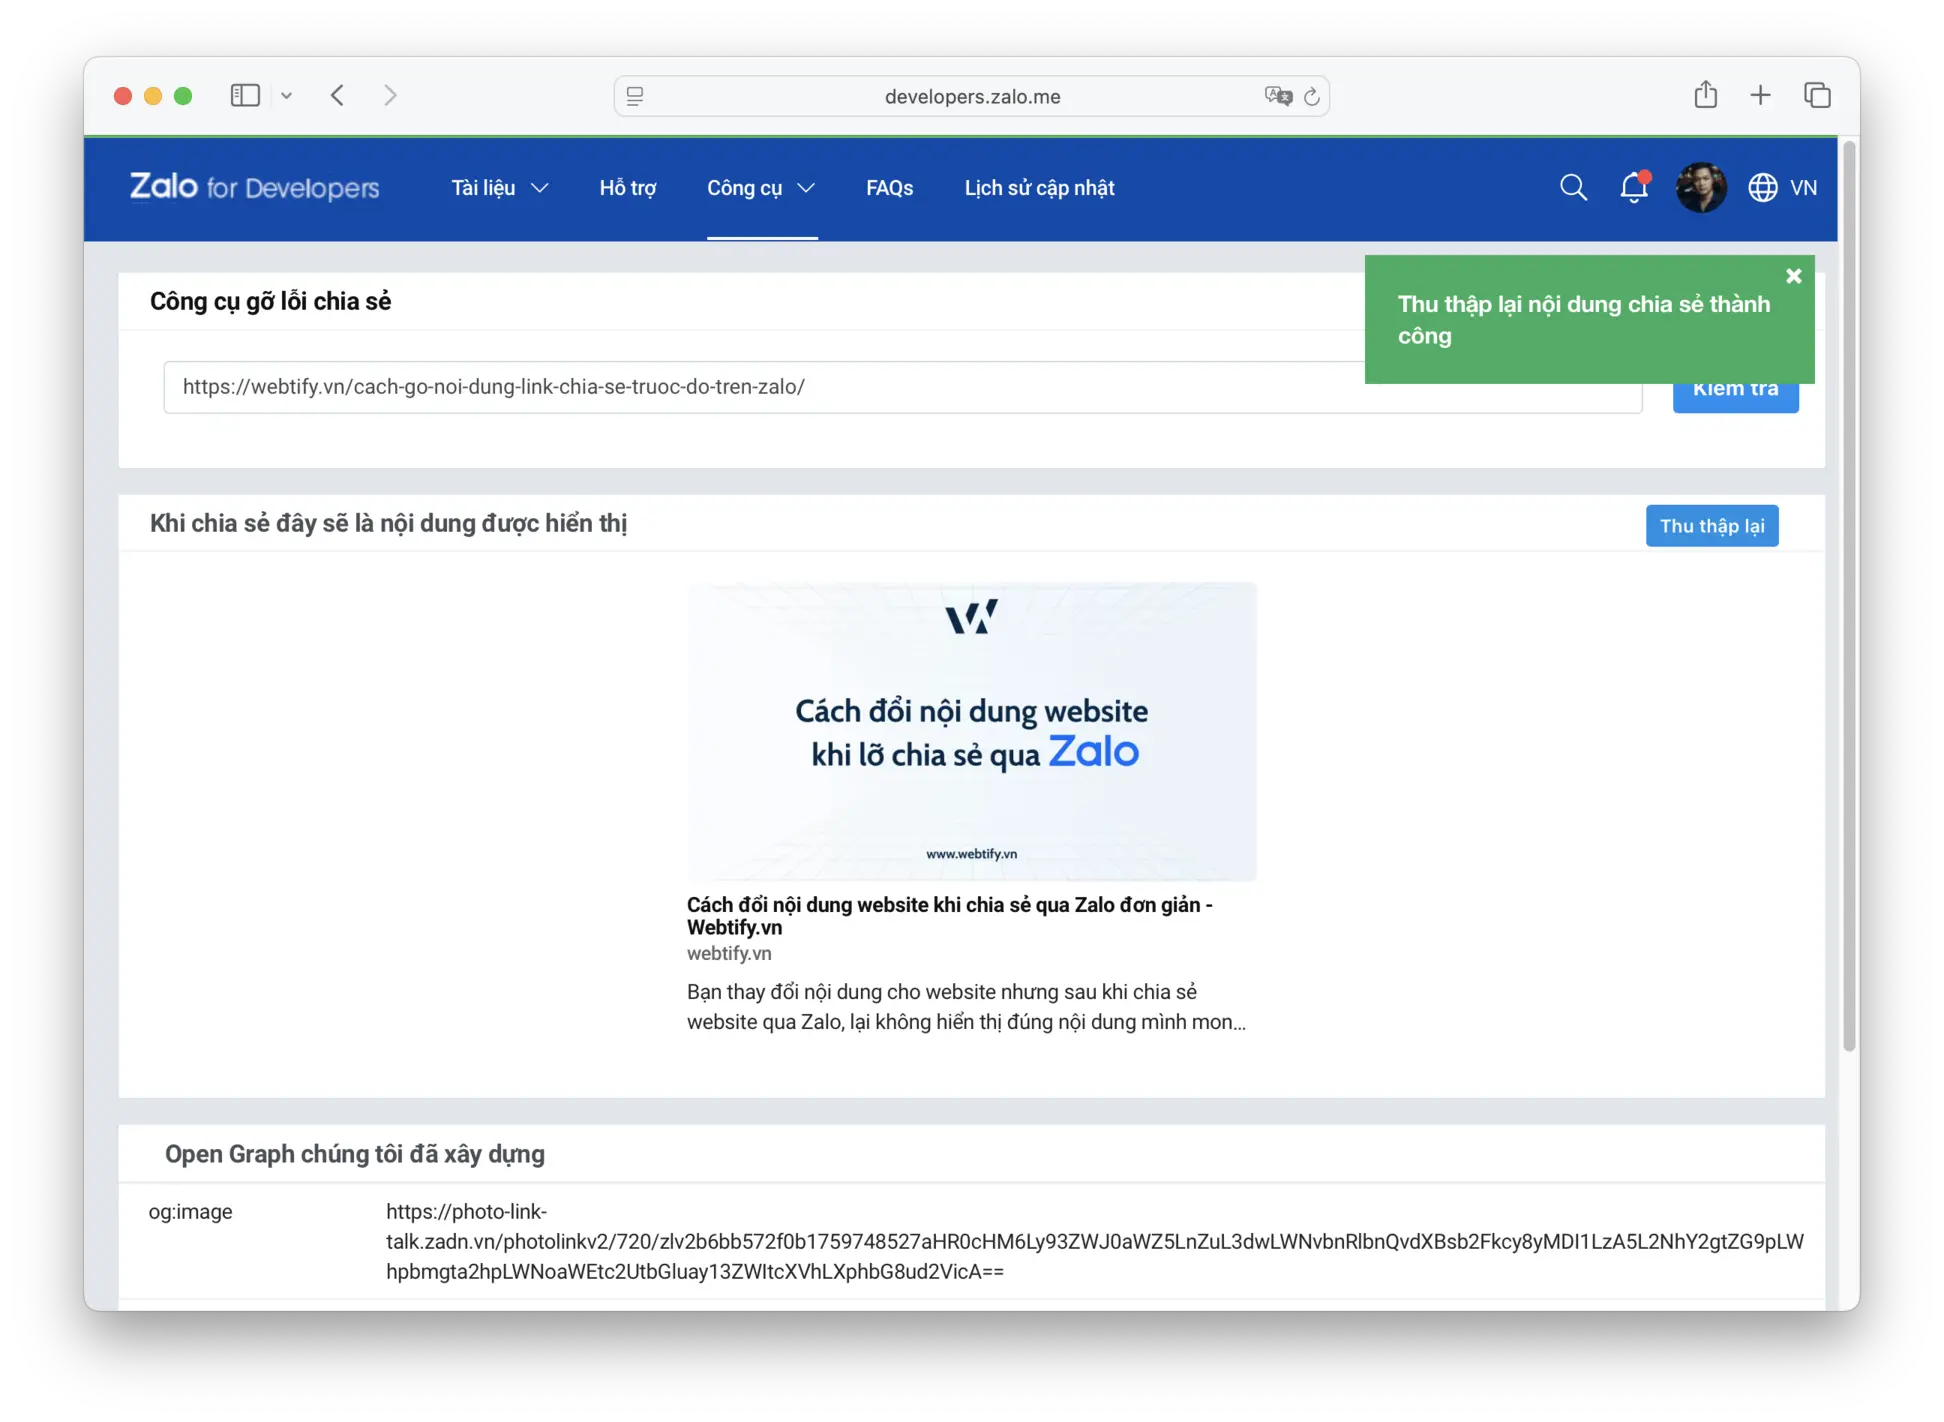The height and width of the screenshot is (1422, 1944).
Task: Reload the page with refresh icon
Action: click(1312, 96)
